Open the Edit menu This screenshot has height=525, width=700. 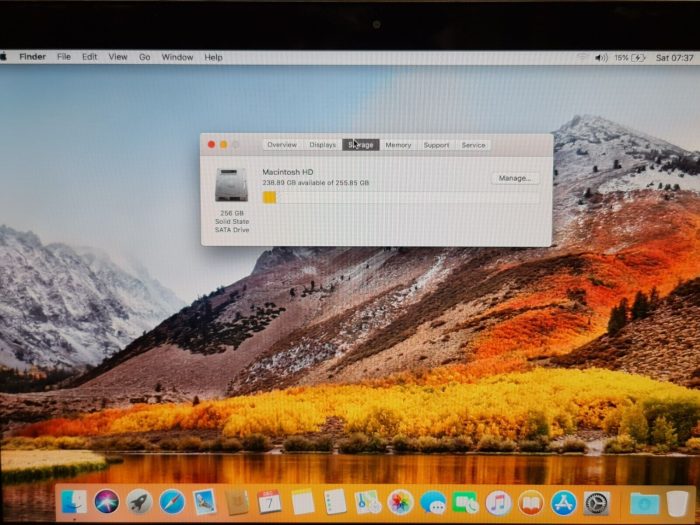point(89,57)
